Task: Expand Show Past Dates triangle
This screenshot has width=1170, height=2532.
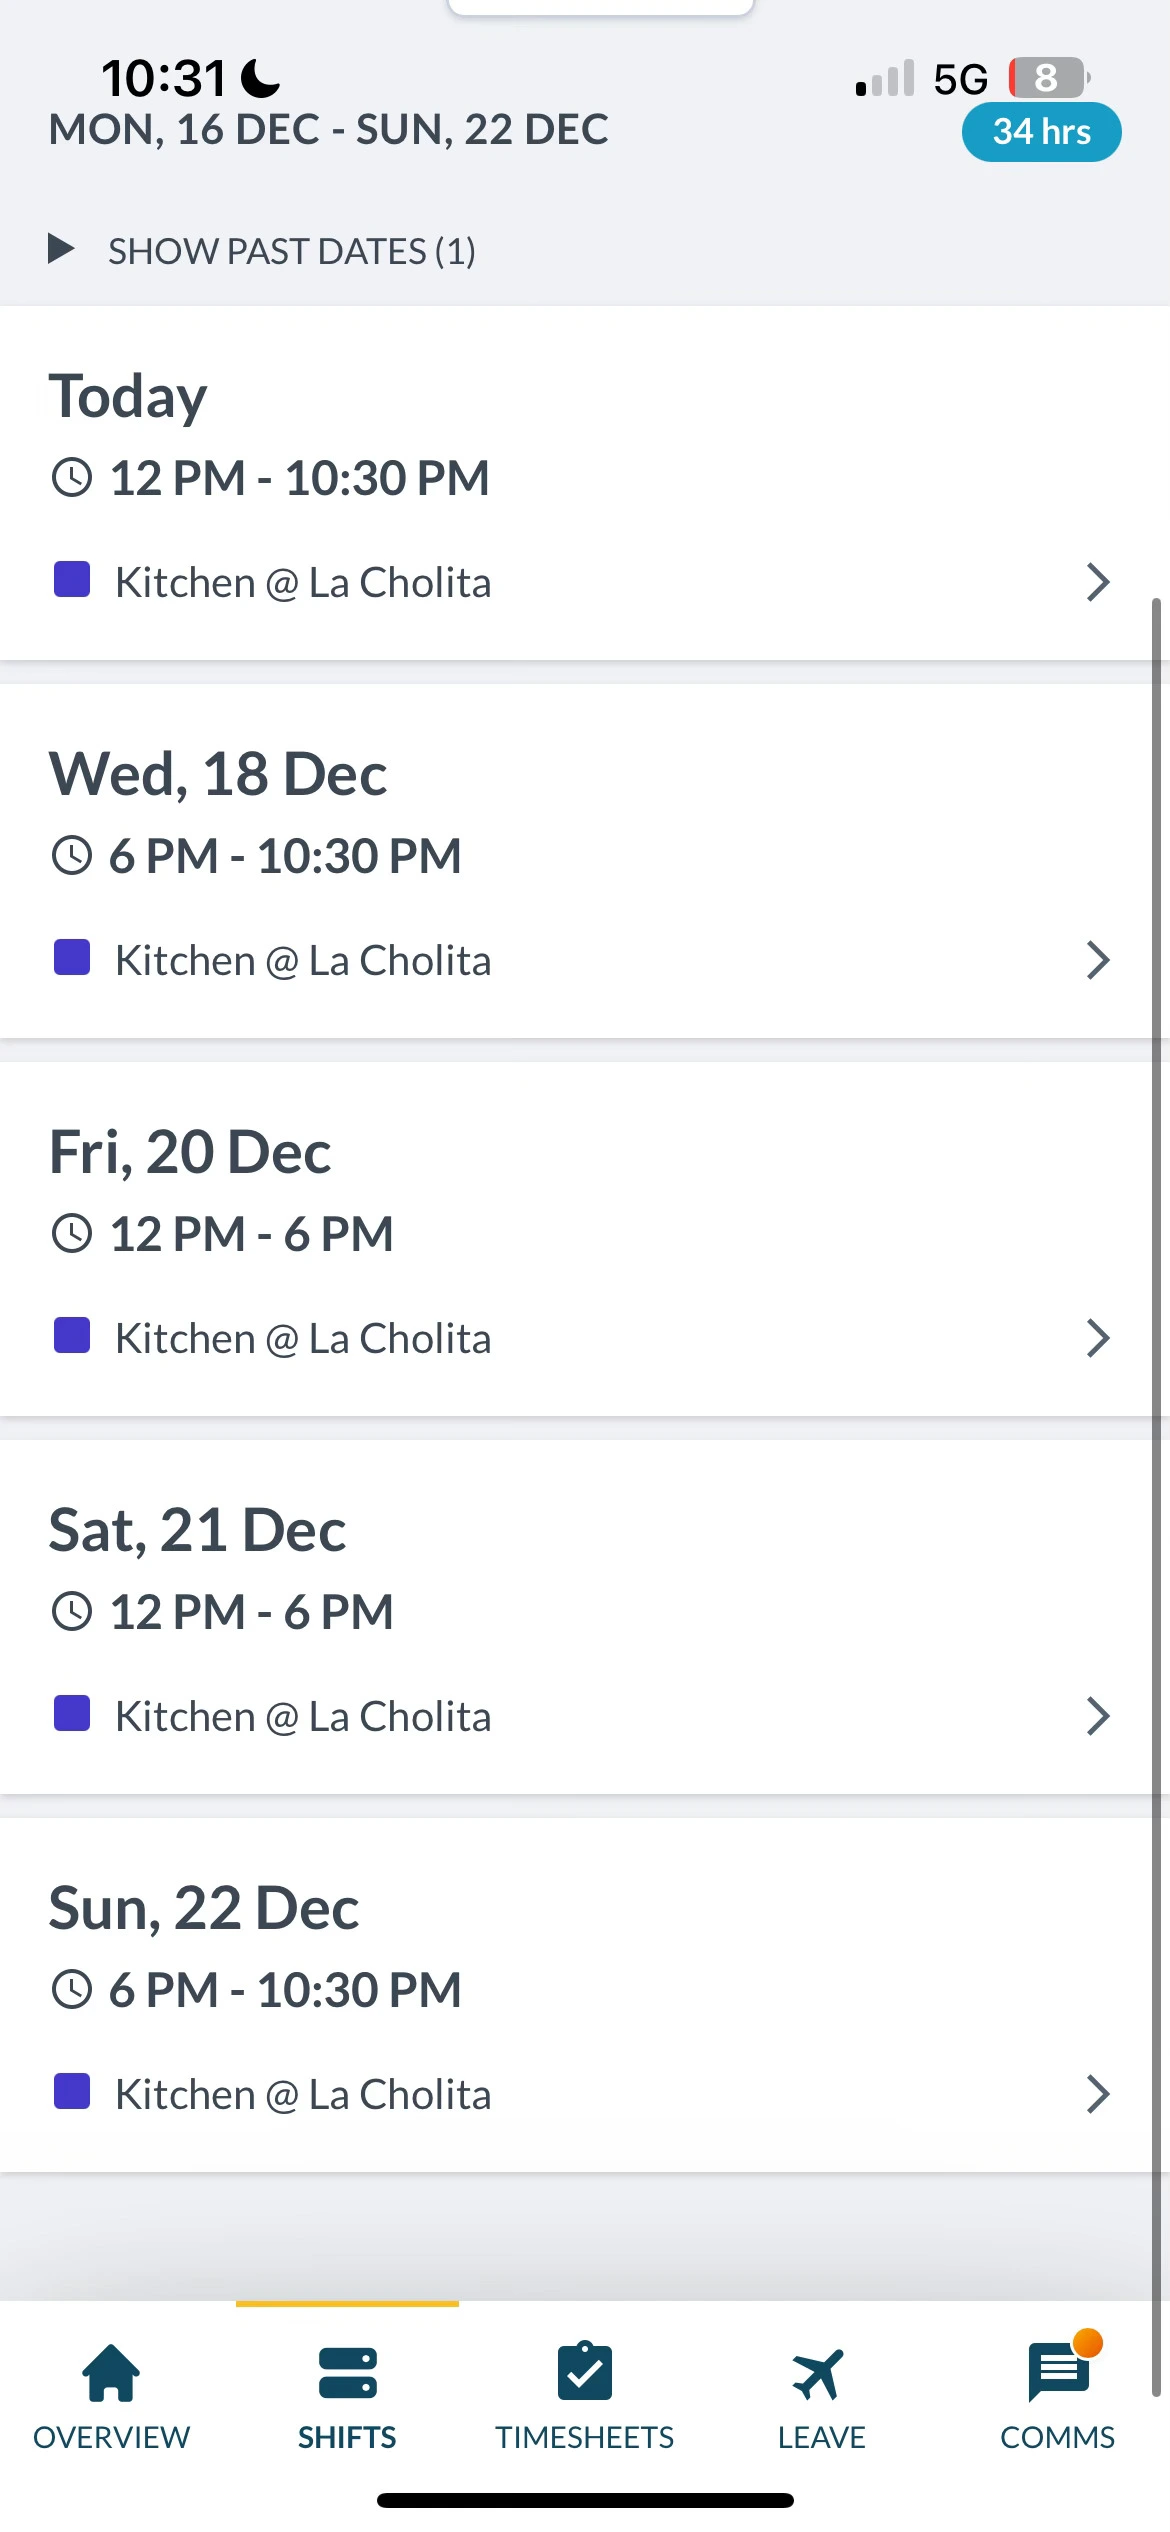Action: 61,249
